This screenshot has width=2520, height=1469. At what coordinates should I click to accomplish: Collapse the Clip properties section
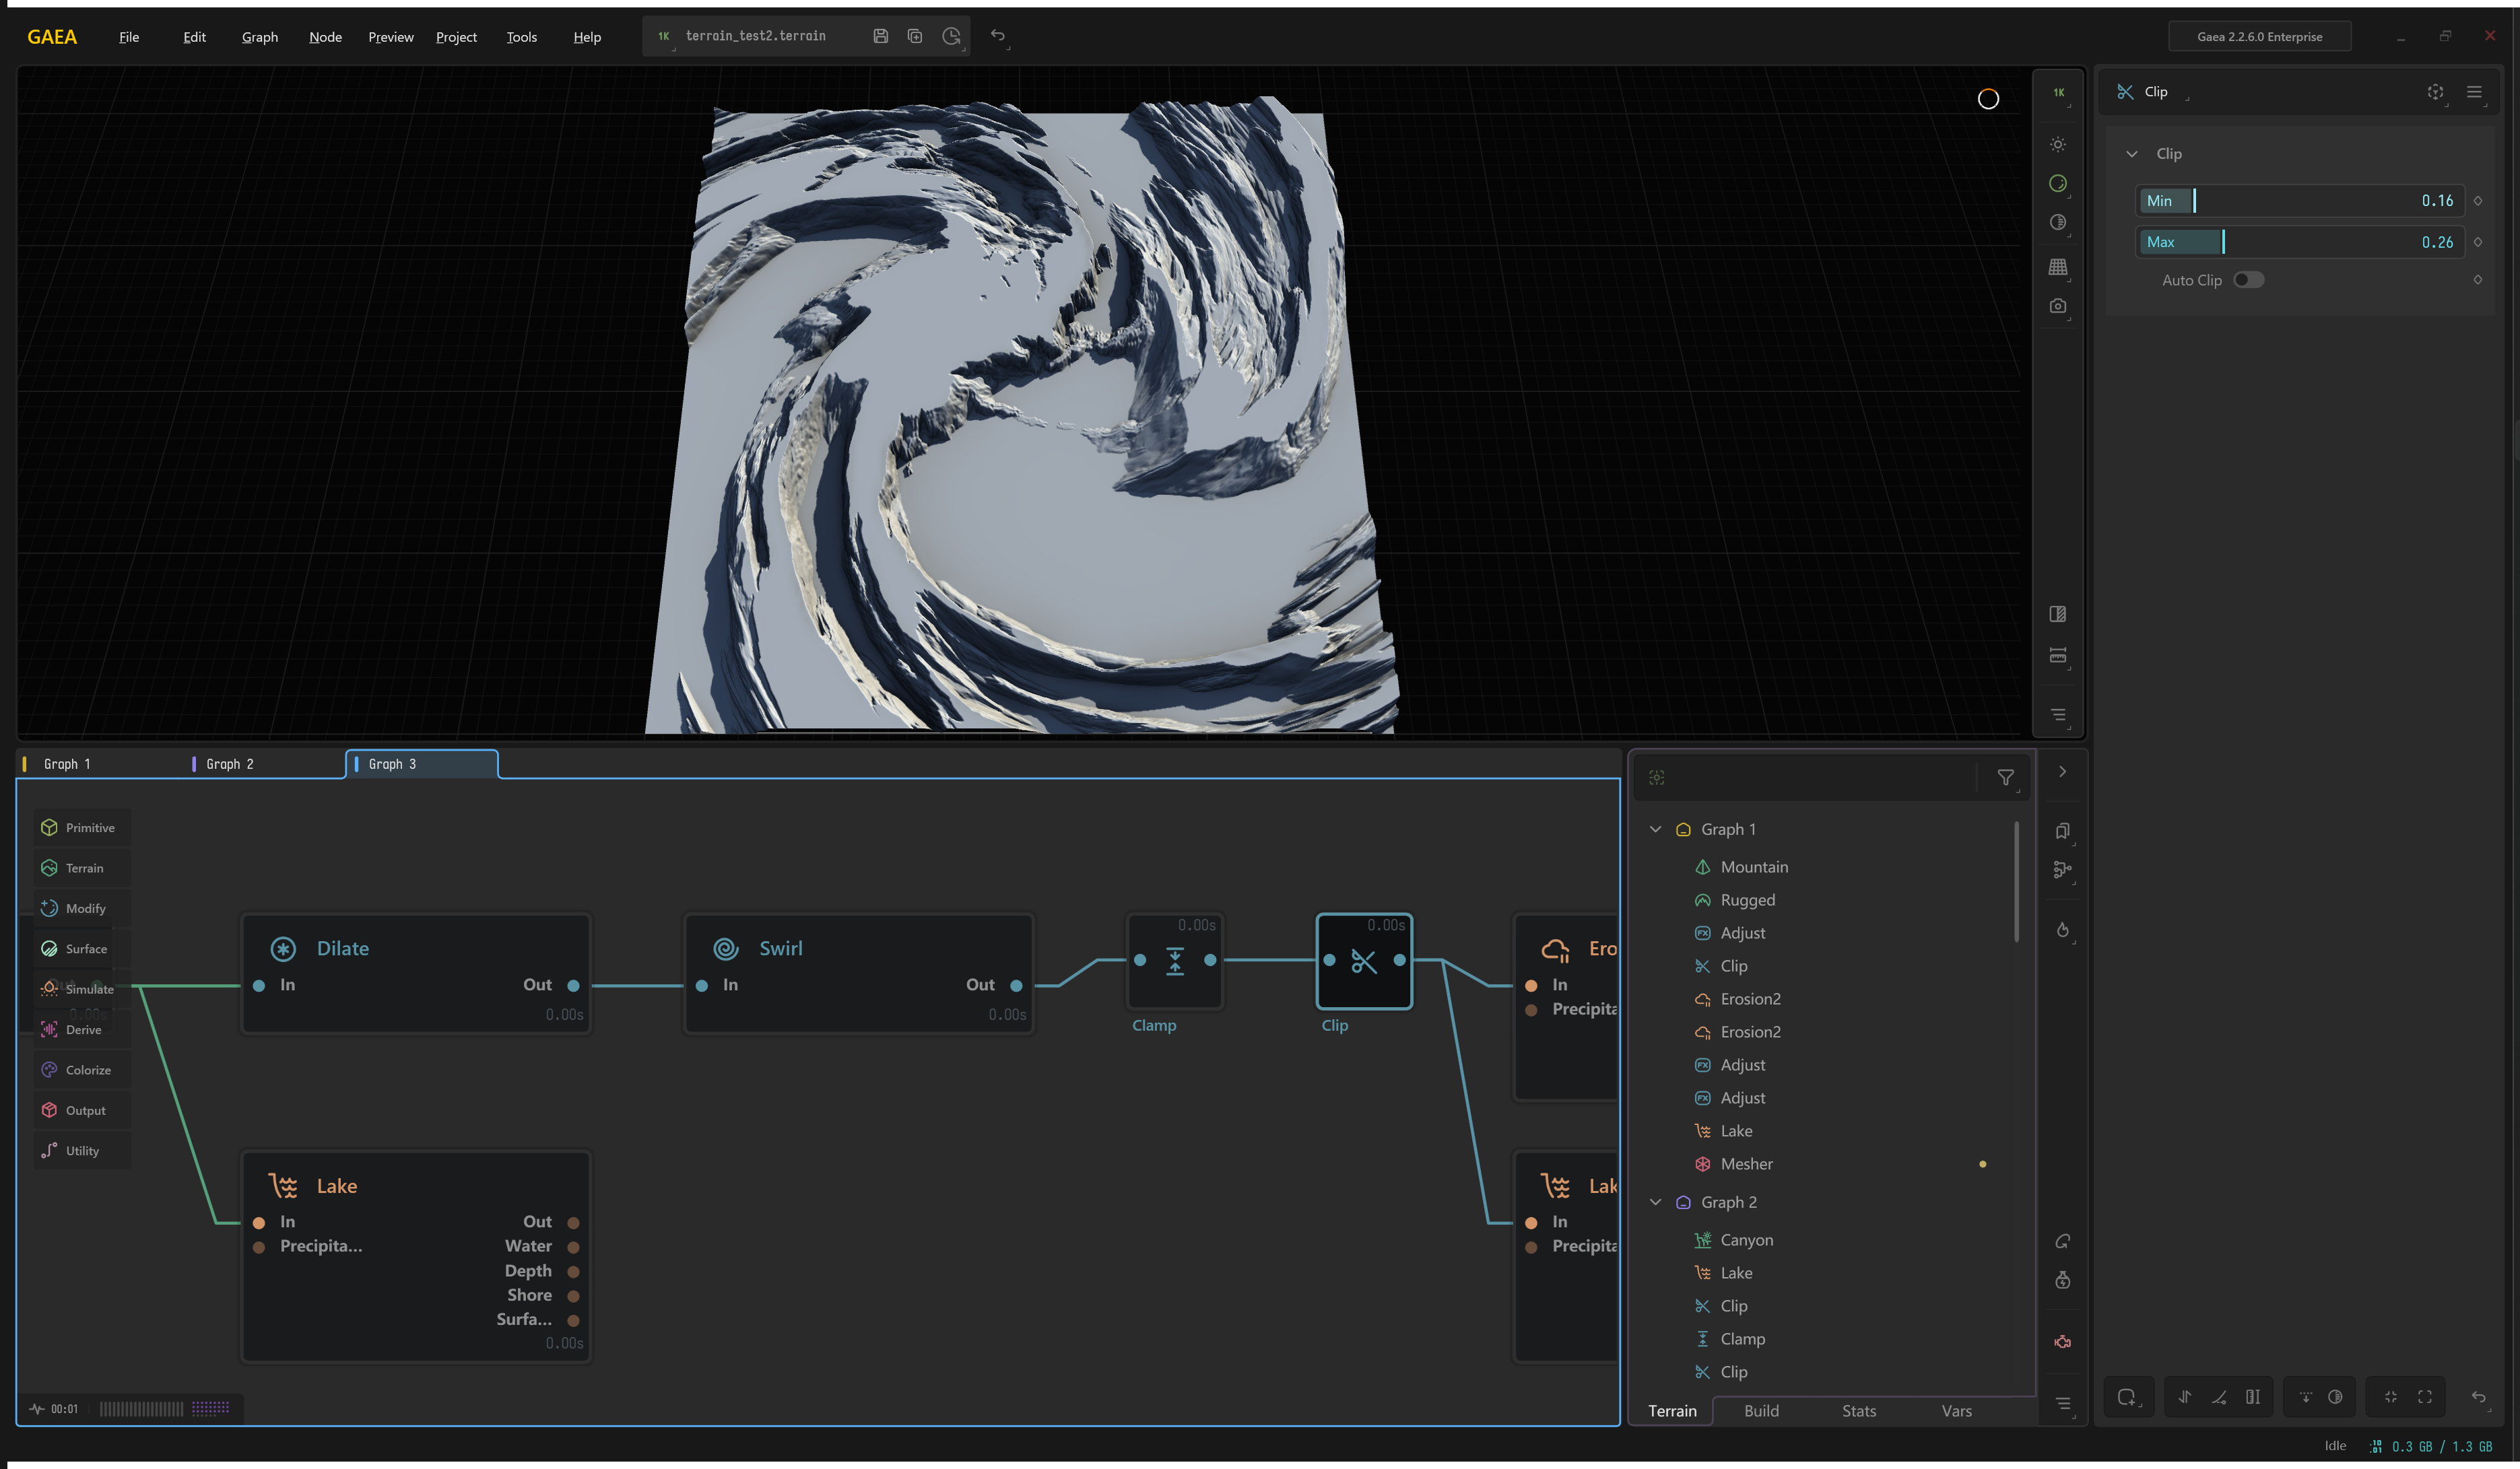[2131, 154]
